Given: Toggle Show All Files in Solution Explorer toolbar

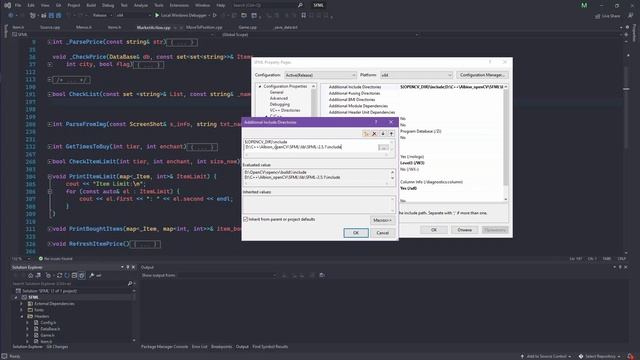Looking at the screenshot, I should (x=82, y=276).
